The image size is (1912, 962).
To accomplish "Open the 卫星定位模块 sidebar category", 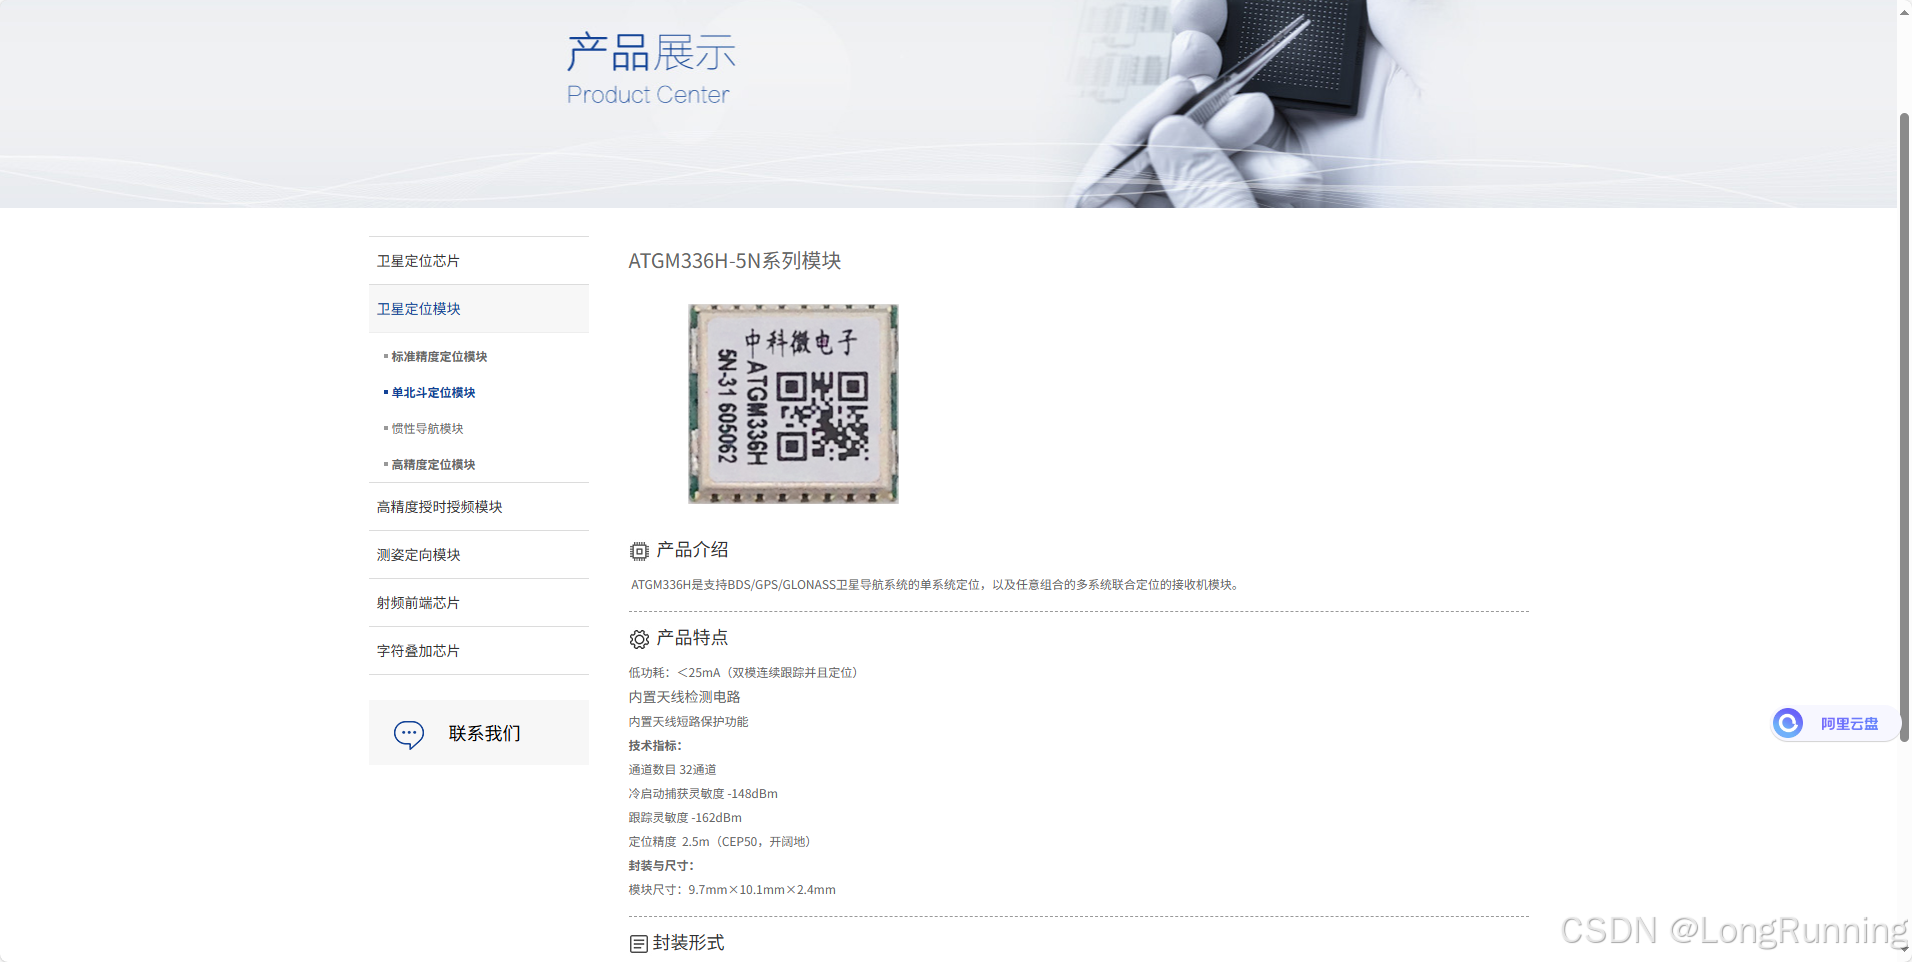I will [x=418, y=308].
